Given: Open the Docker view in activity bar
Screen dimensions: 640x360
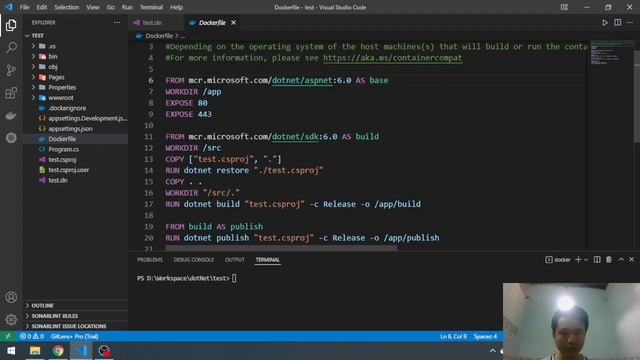Looking at the screenshot, I should [x=11, y=116].
